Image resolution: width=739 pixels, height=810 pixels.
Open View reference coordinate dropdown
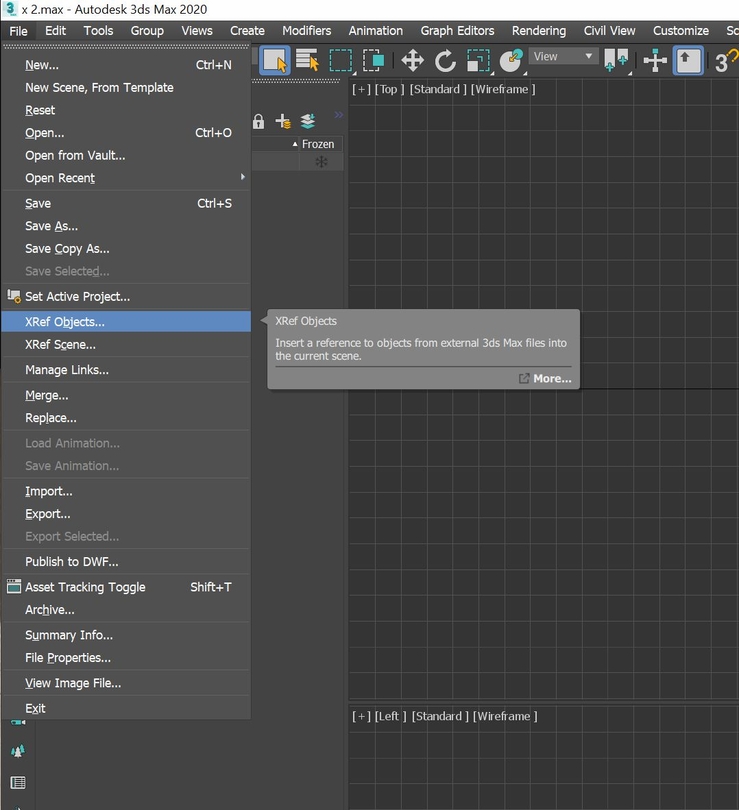563,56
